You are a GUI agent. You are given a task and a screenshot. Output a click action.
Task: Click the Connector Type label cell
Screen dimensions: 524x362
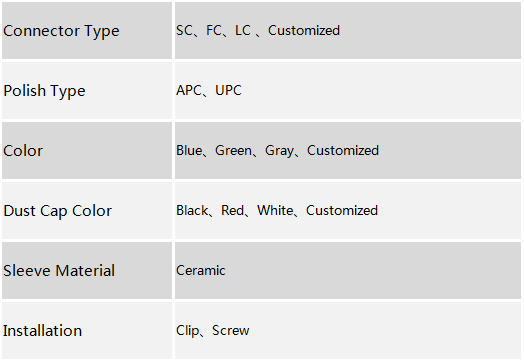87,31
